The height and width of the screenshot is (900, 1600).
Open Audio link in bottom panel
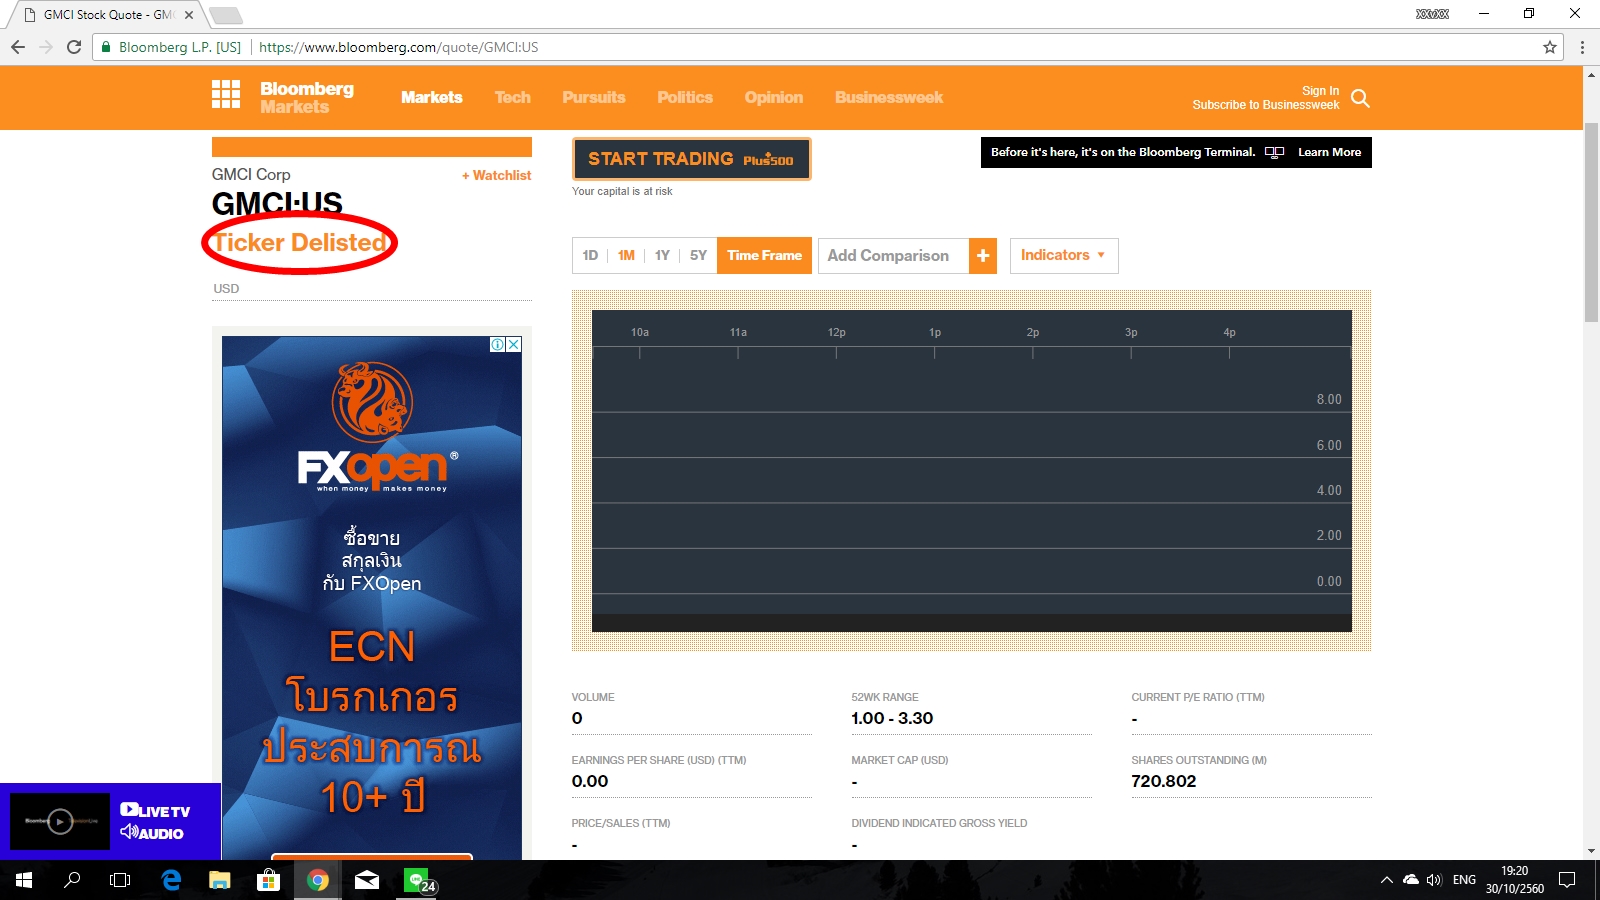(x=152, y=833)
